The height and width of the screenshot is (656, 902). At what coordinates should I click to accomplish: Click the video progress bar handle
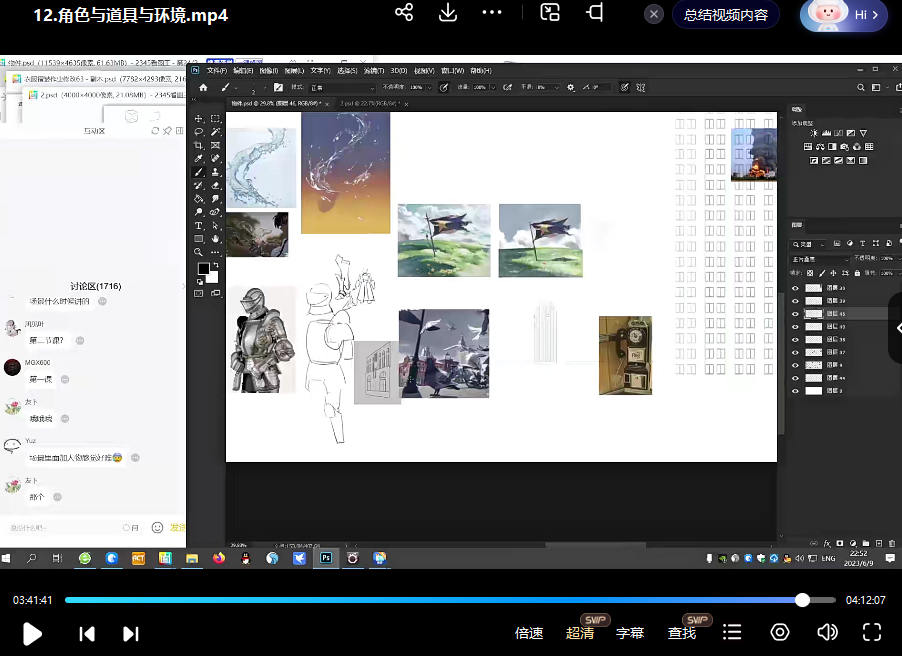(802, 600)
